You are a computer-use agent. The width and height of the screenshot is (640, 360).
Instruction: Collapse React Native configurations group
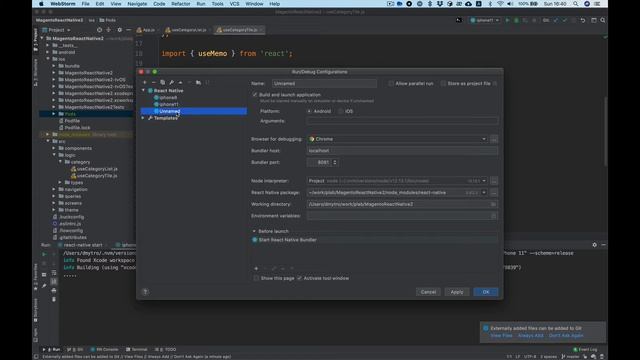(x=143, y=91)
